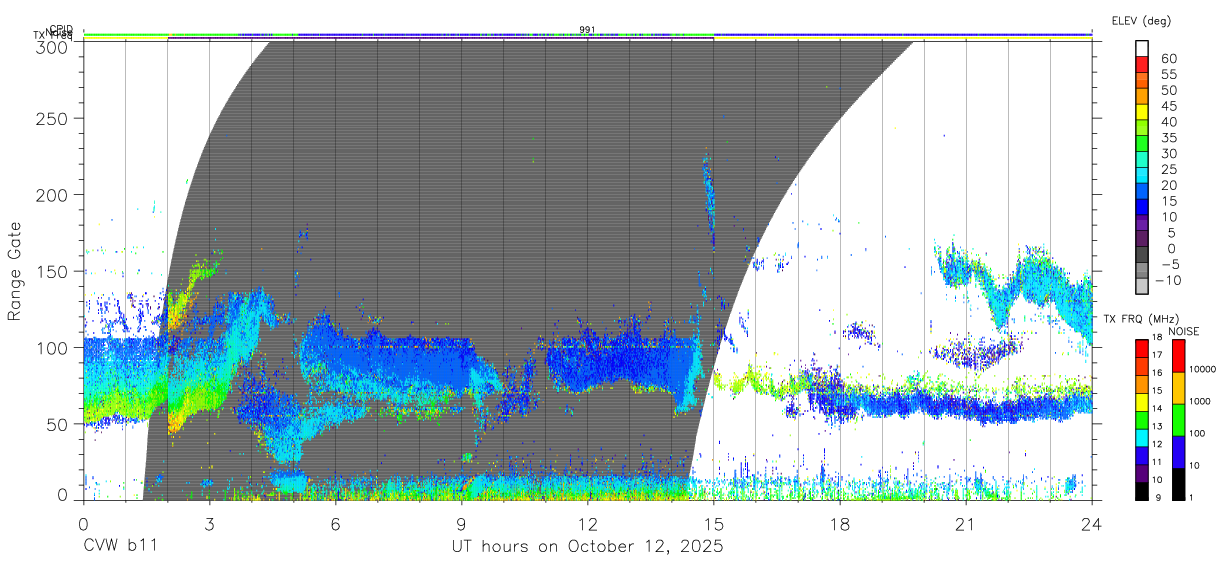The width and height of the screenshot is (1228, 567).
Task: Click the 18 tick on the UT hours axis
Action: tap(840, 523)
